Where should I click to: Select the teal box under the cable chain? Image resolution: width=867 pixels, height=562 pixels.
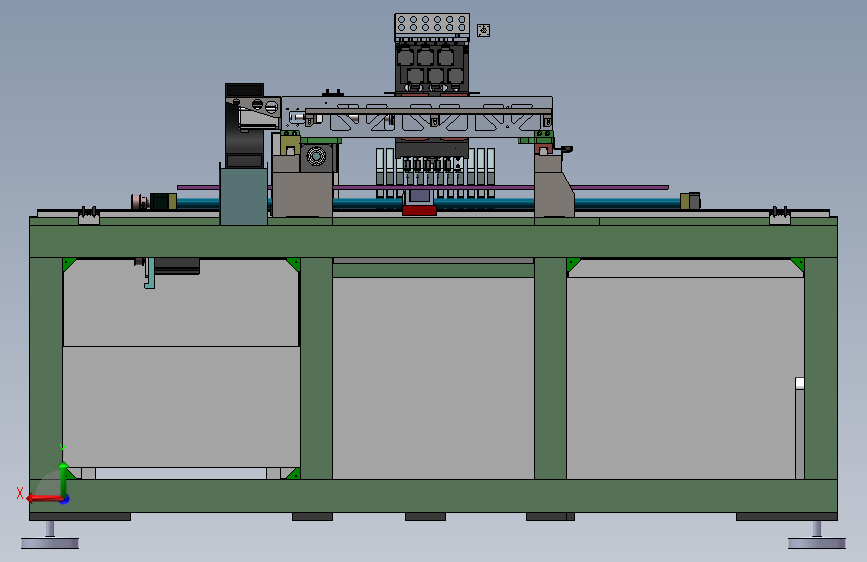tap(244, 196)
